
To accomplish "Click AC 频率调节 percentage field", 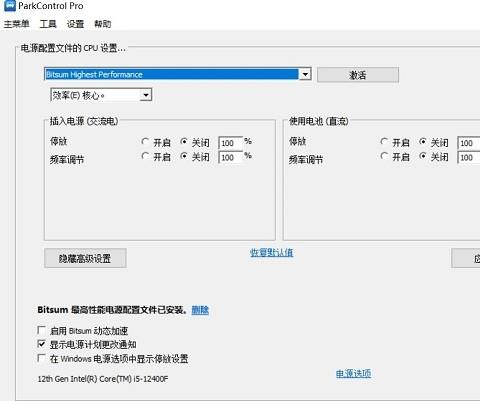I will [x=230, y=157].
